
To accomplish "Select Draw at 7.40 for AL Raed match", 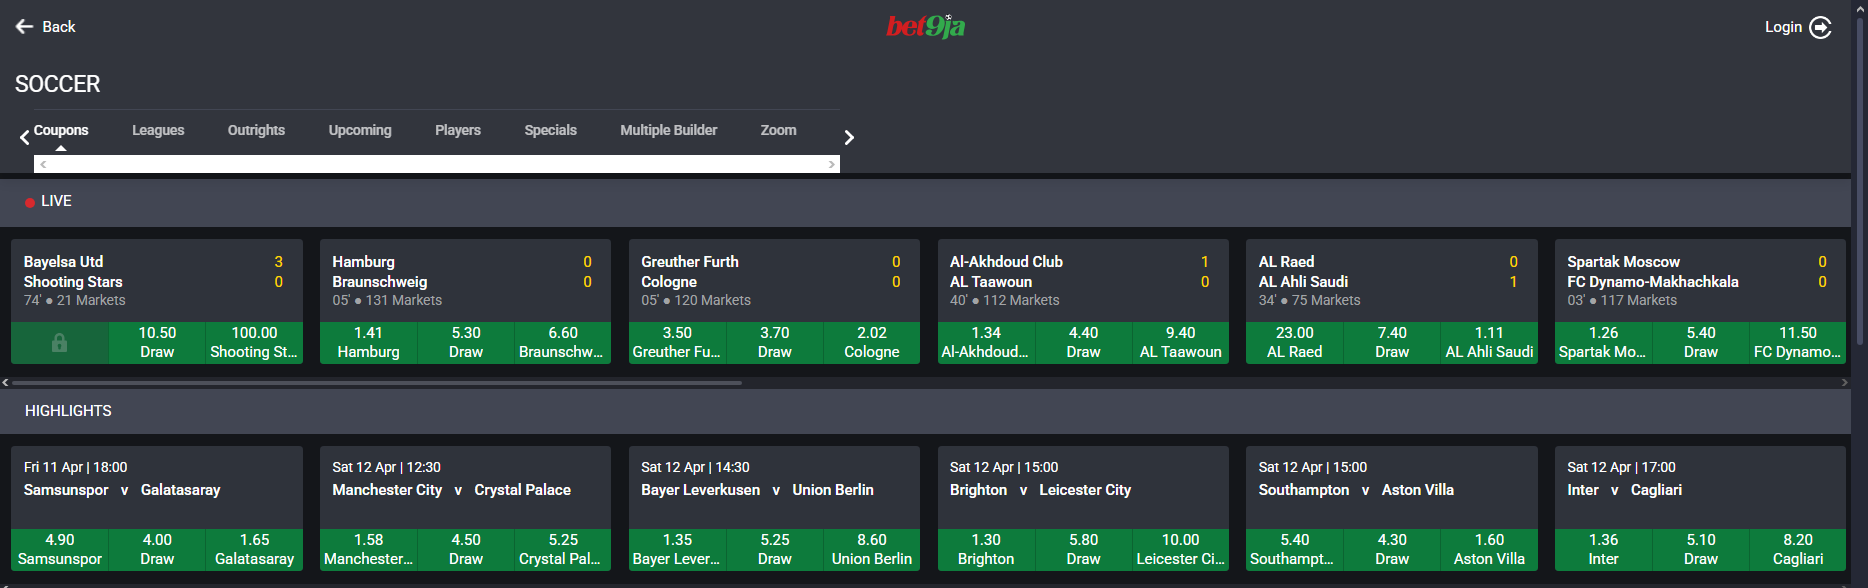I will 1392,343.
